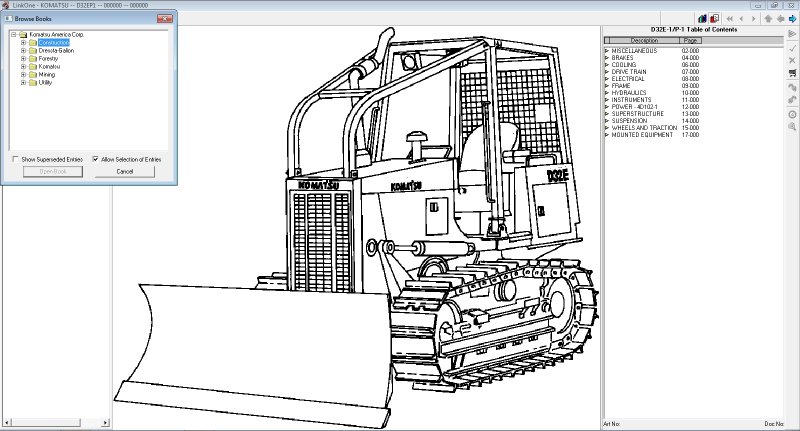Select the FRAME contents entry
Screen dimensions: 800x431
point(621,86)
